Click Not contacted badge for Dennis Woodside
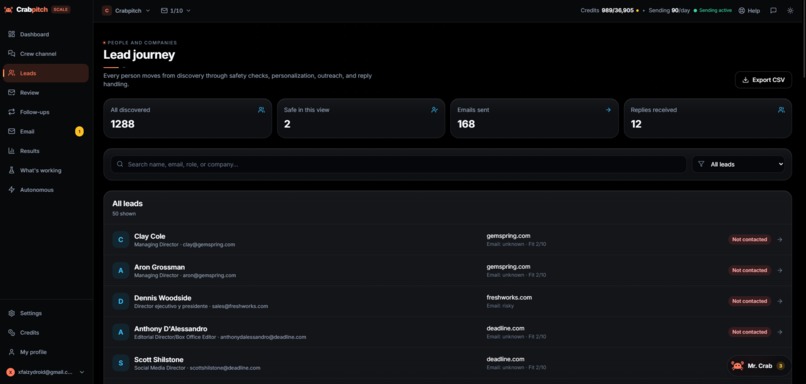The image size is (806, 384). pyautogui.click(x=749, y=301)
